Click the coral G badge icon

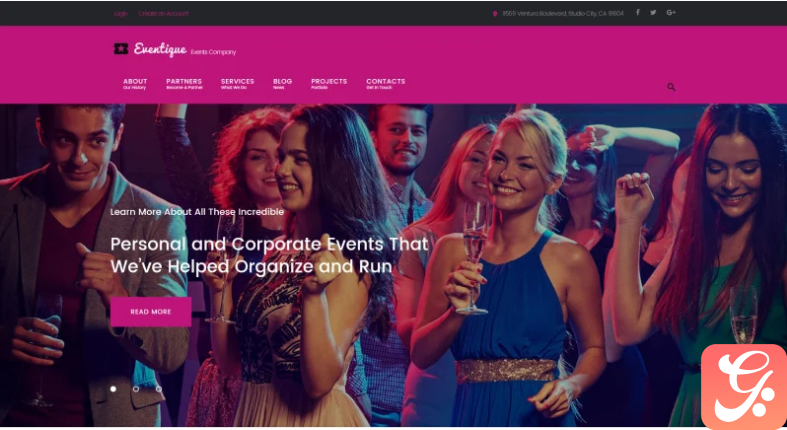(743, 386)
